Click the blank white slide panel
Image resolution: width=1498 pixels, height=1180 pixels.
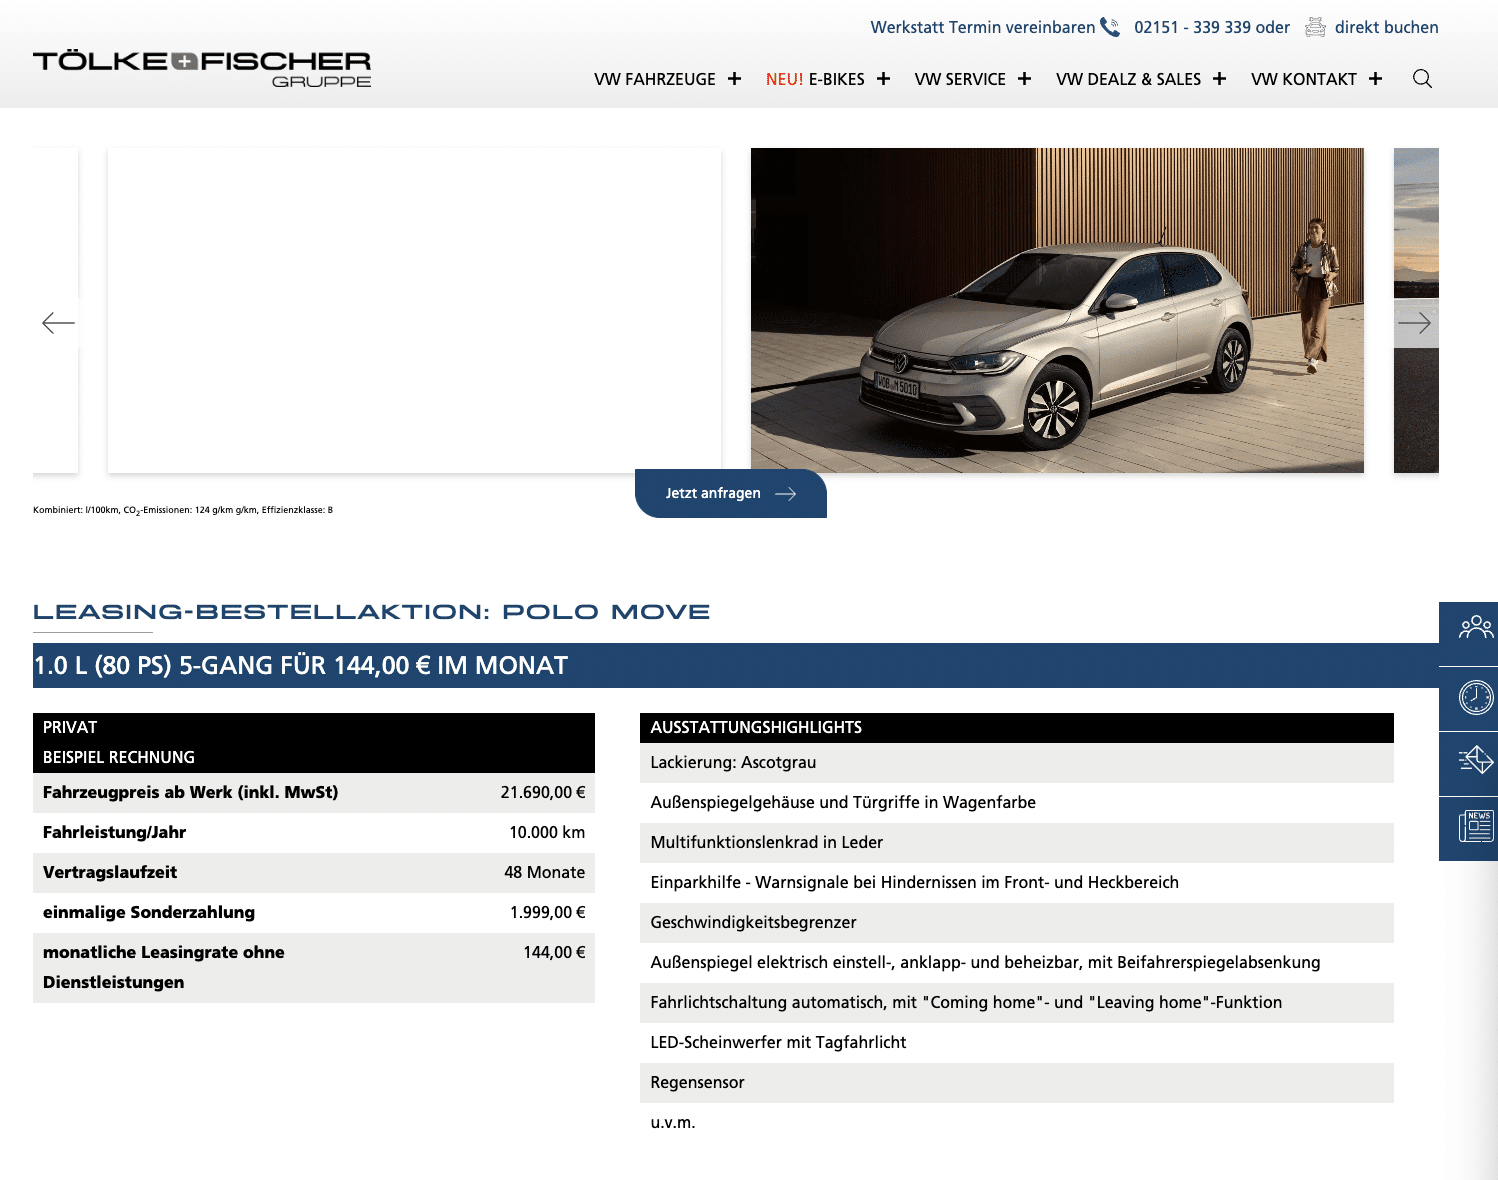[414, 310]
